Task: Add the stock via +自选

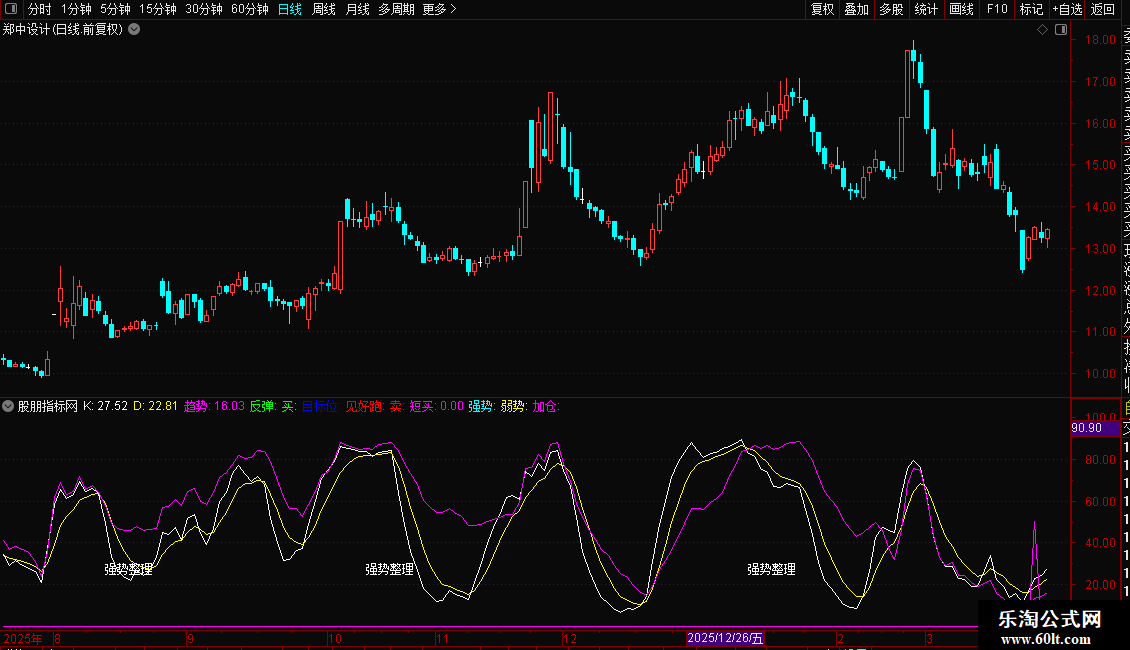Action: click(x=1067, y=9)
